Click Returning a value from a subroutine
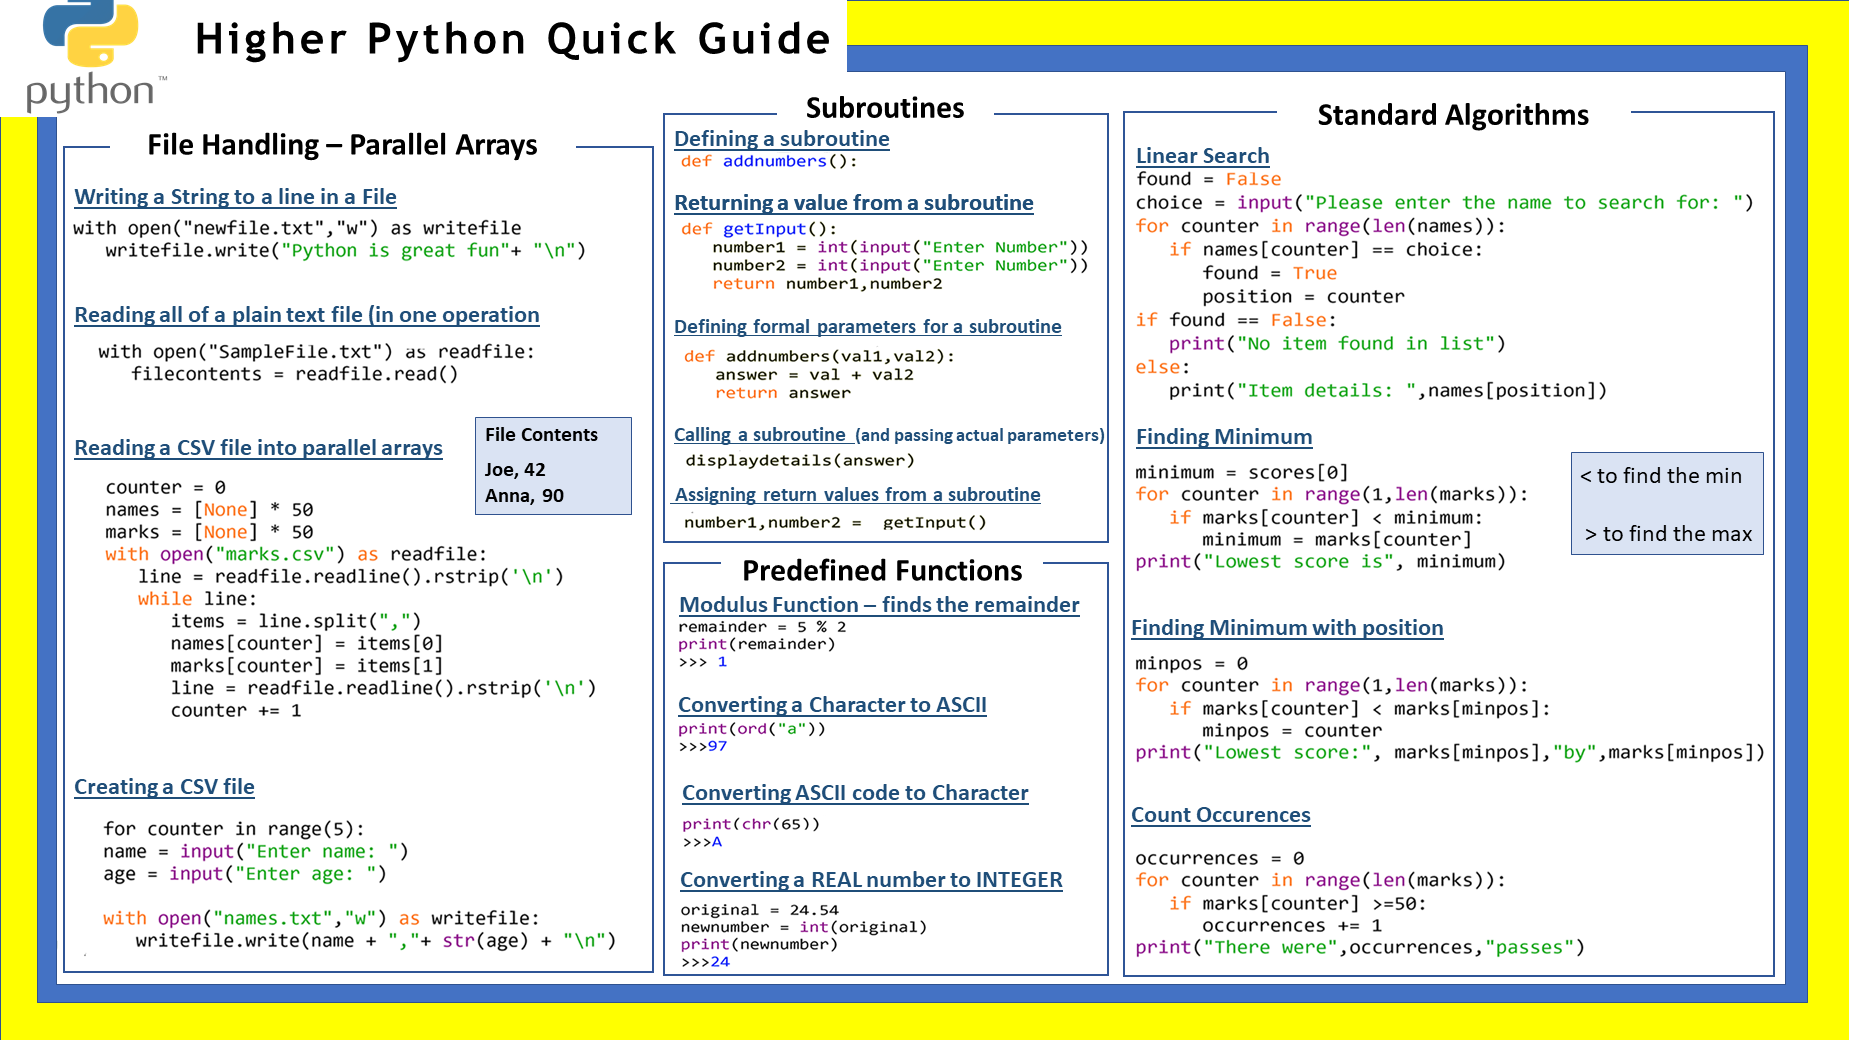The width and height of the screenshot is (1849, 1040). click(x=853, y=203)
